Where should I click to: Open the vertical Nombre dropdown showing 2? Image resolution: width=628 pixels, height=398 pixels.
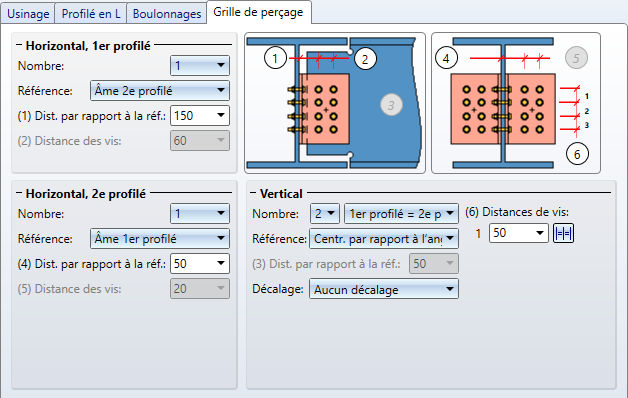click(325, 213)
